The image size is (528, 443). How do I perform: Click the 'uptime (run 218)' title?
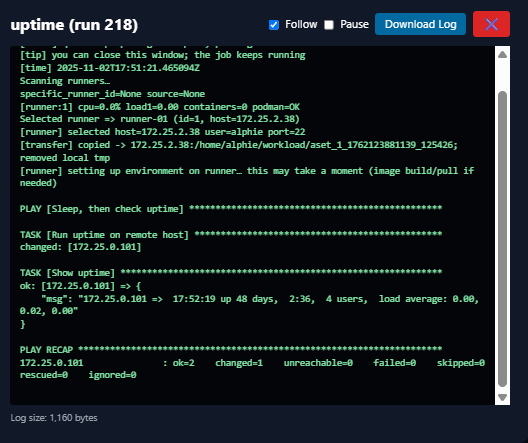pos(74,25)
